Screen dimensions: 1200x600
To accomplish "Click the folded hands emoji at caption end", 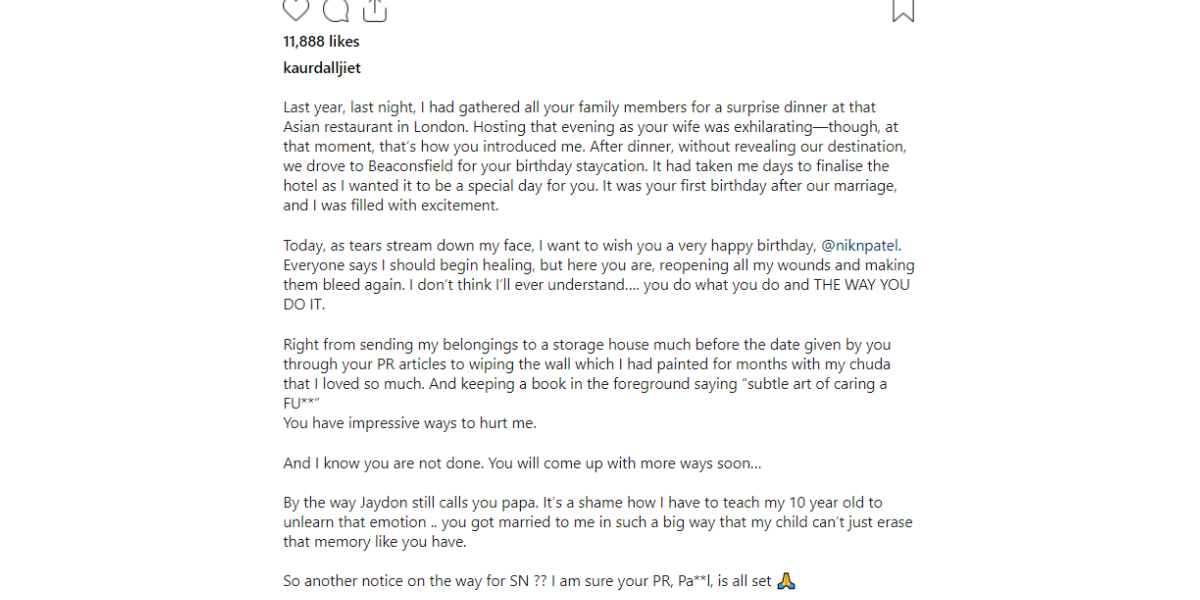I will click(786, 580).
